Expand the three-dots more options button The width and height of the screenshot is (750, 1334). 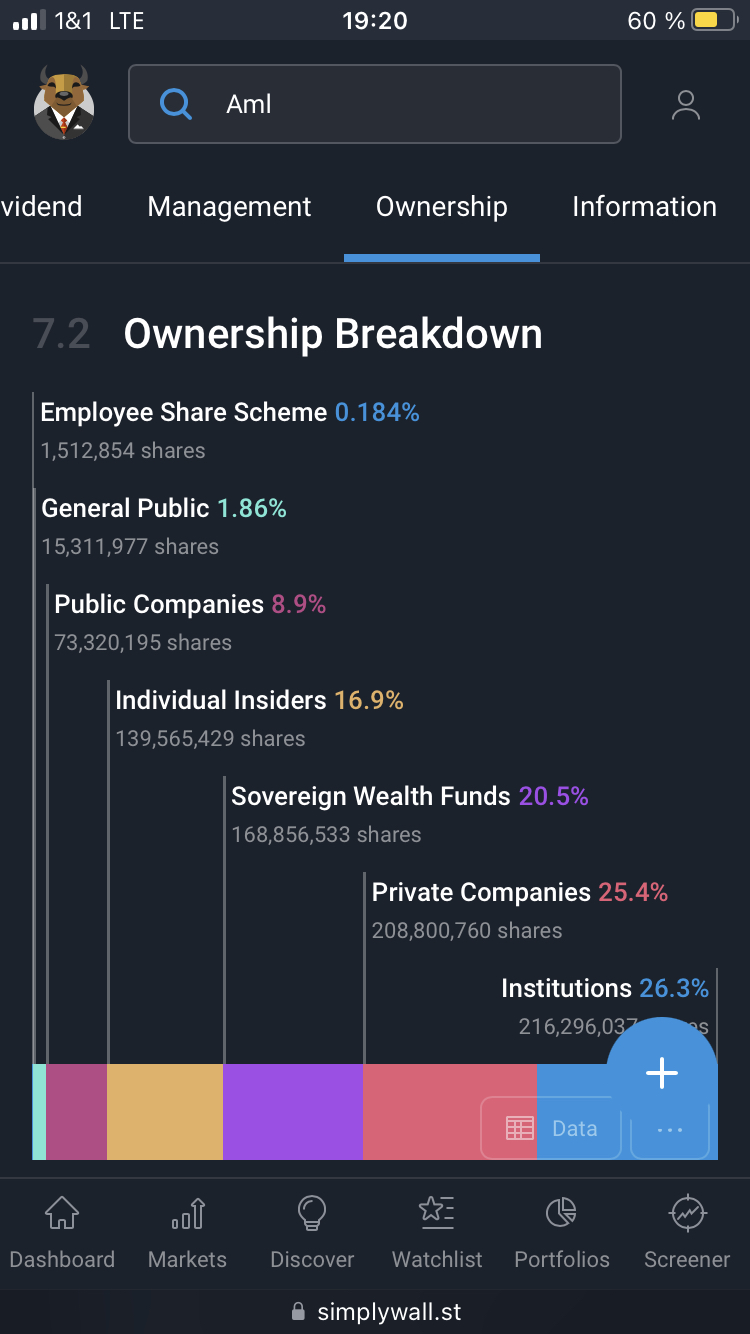click(x=670, y=1130)
